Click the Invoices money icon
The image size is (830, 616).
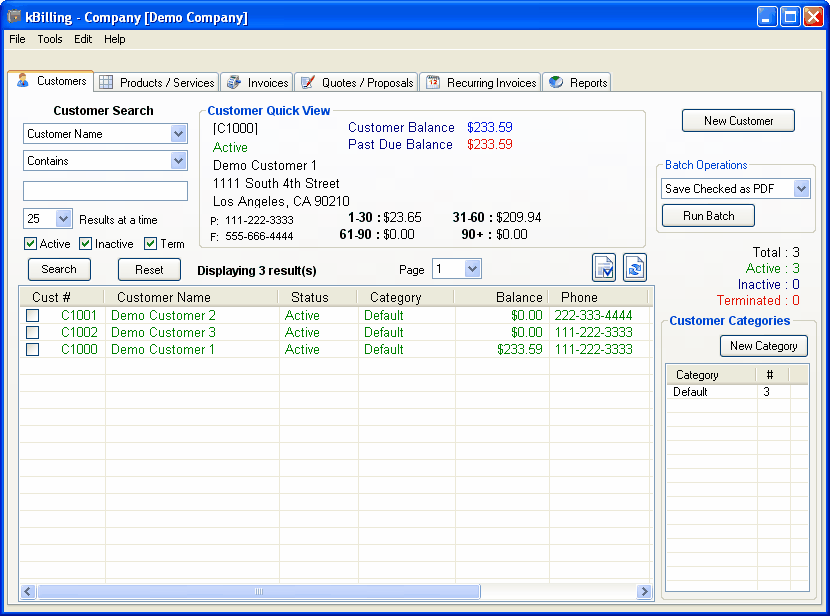pyautogui.click(x=232, y=82)
